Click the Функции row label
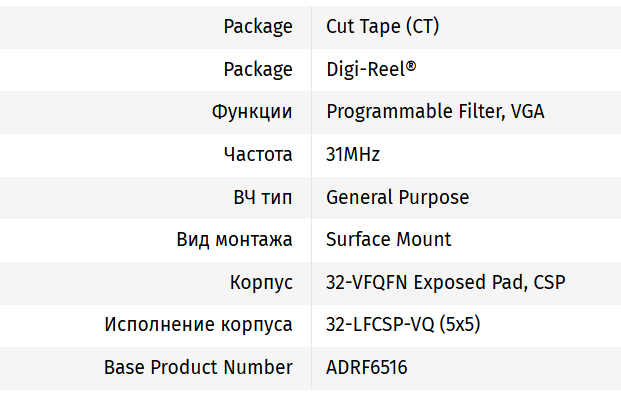This screenshot has width=621, height=400. (252, 112)
